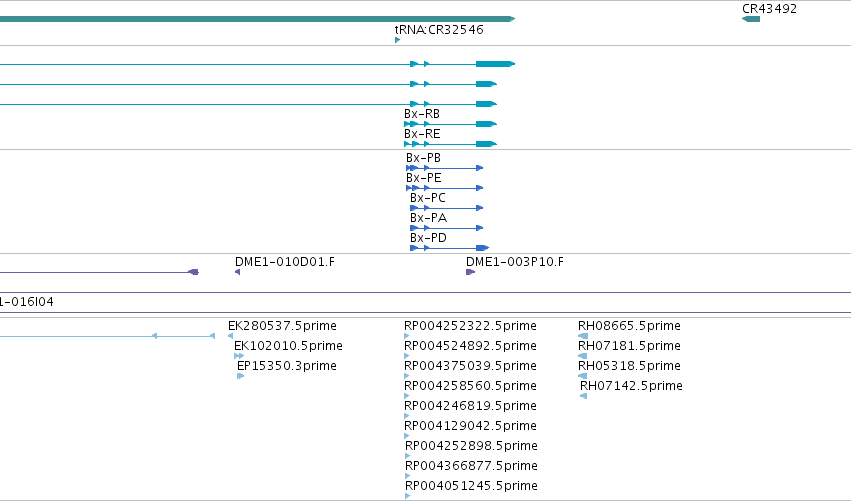Select the CR43492 gene arrow glyph
Image resolution: width=851 pixels, height=501 pixels.
751,19
